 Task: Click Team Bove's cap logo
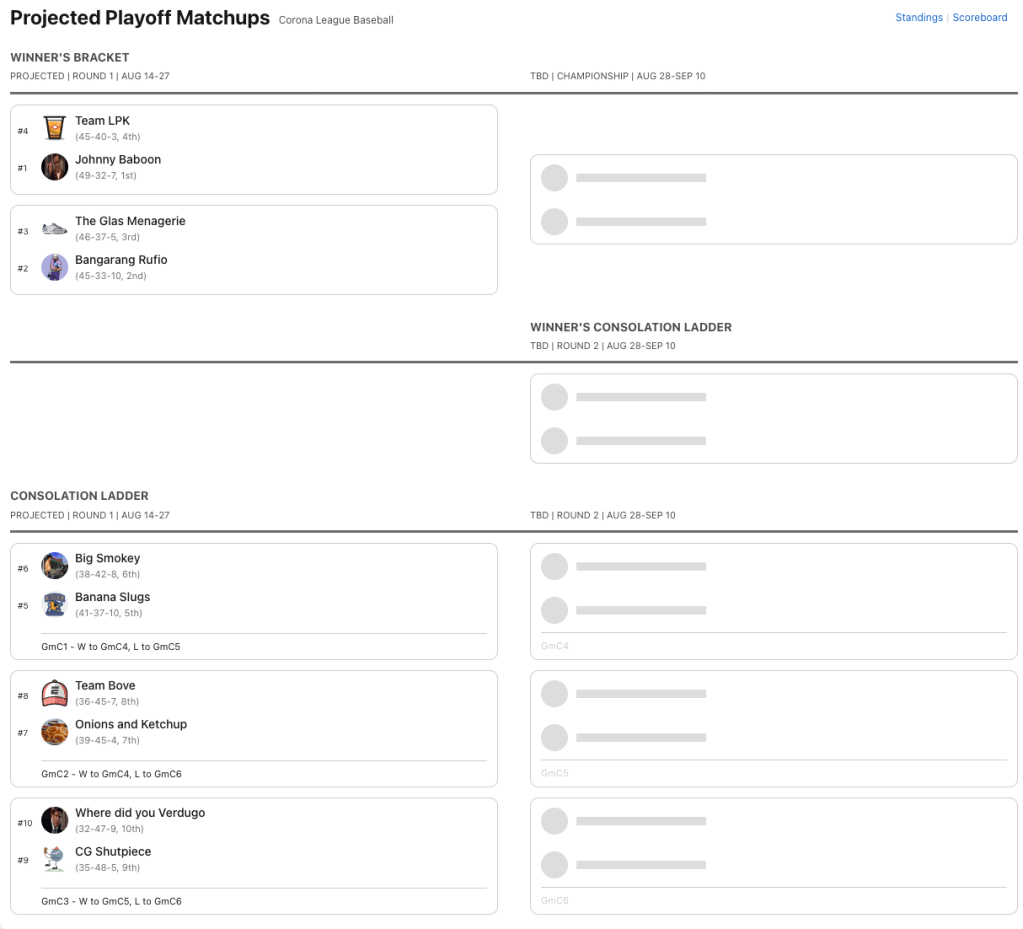[x=54, y=693]
